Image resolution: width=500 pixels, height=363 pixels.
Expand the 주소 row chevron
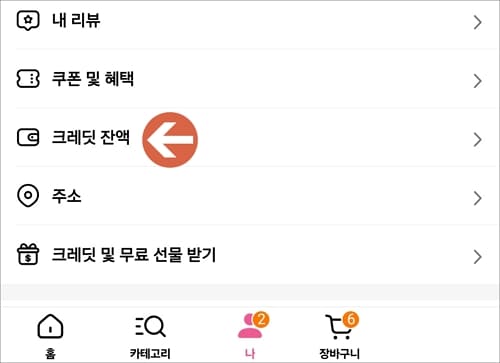[x=478, y=198]
